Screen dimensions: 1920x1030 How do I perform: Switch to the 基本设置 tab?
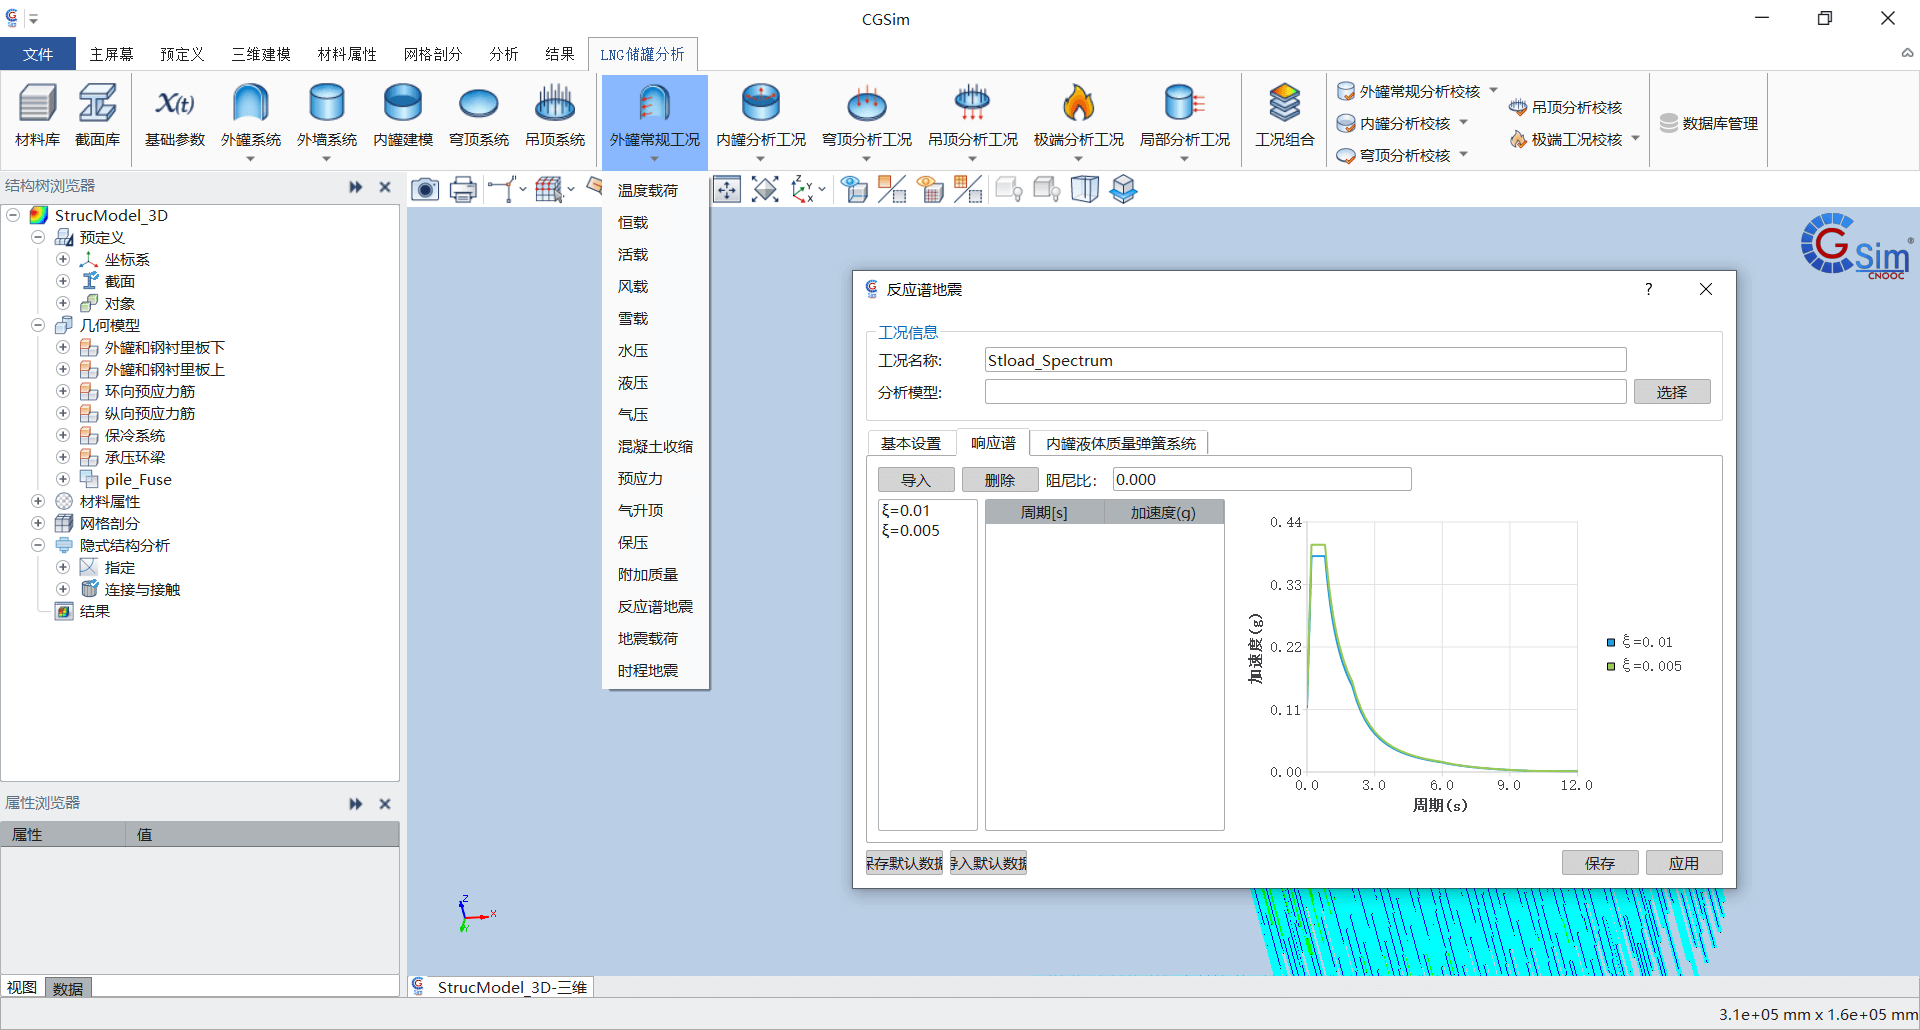tap(910, 443)
